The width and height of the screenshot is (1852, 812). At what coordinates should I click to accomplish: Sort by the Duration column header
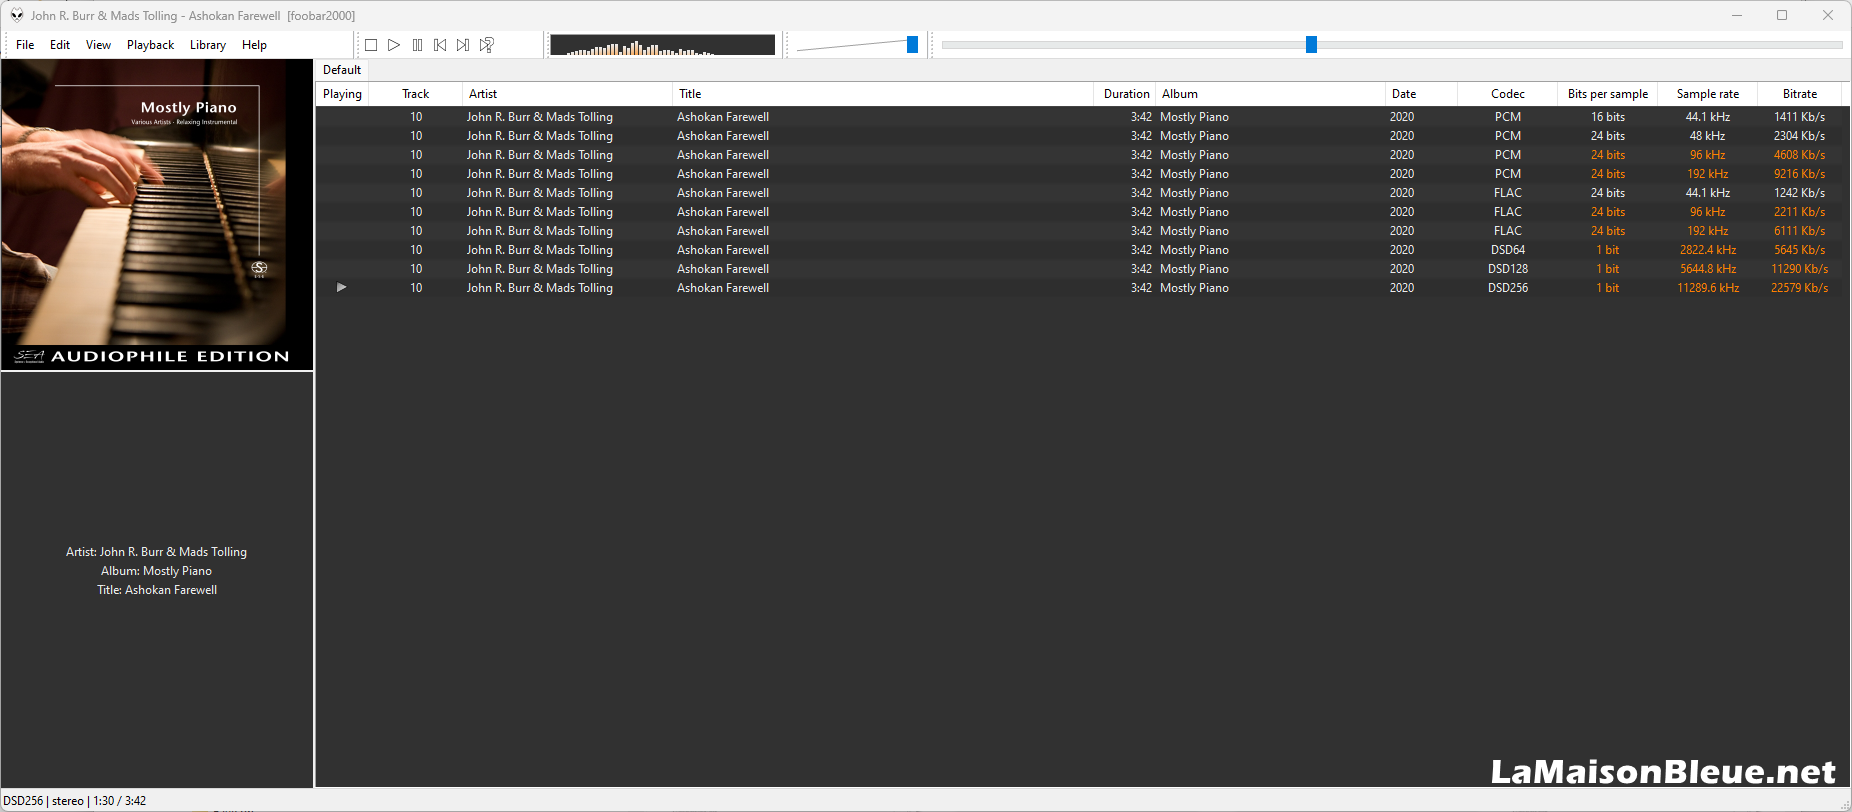click(1125, 94)
